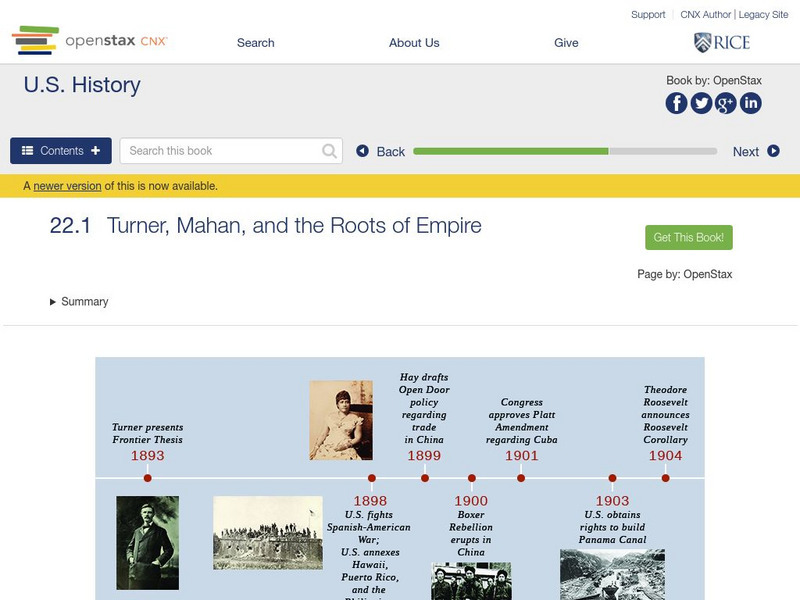Click the Back arrow icon
The height and width of the screenshot is (600, 800).
click(x=363, y=151)
